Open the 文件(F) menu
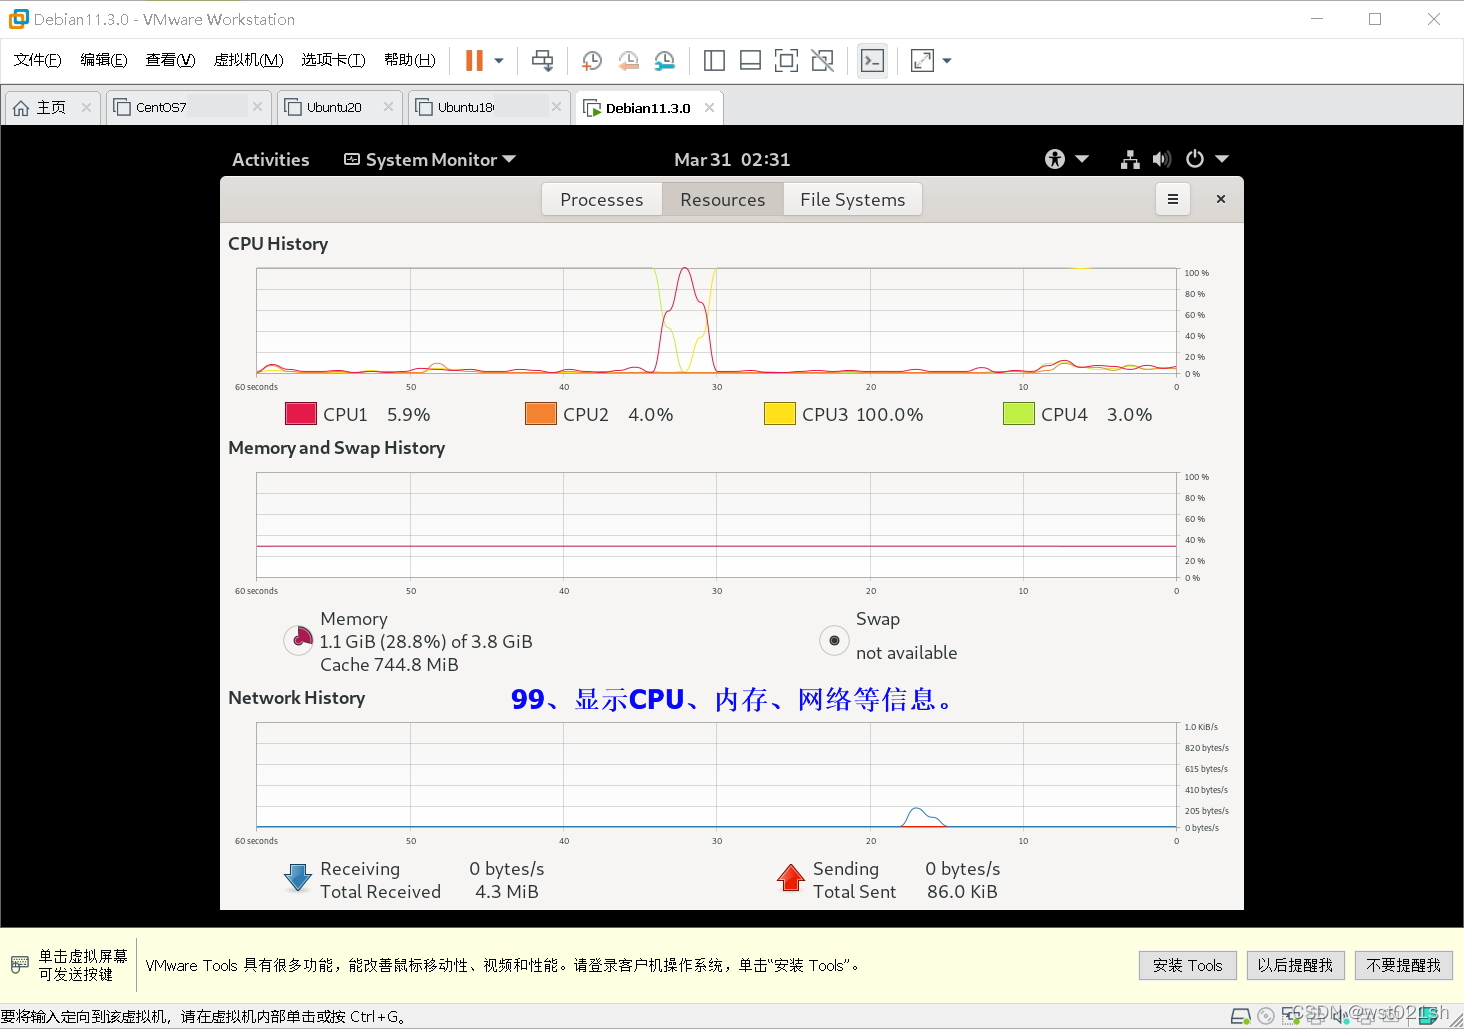Image resolution: width=1464 pixels, height=1029 pixels. click(x=38, y=60)
